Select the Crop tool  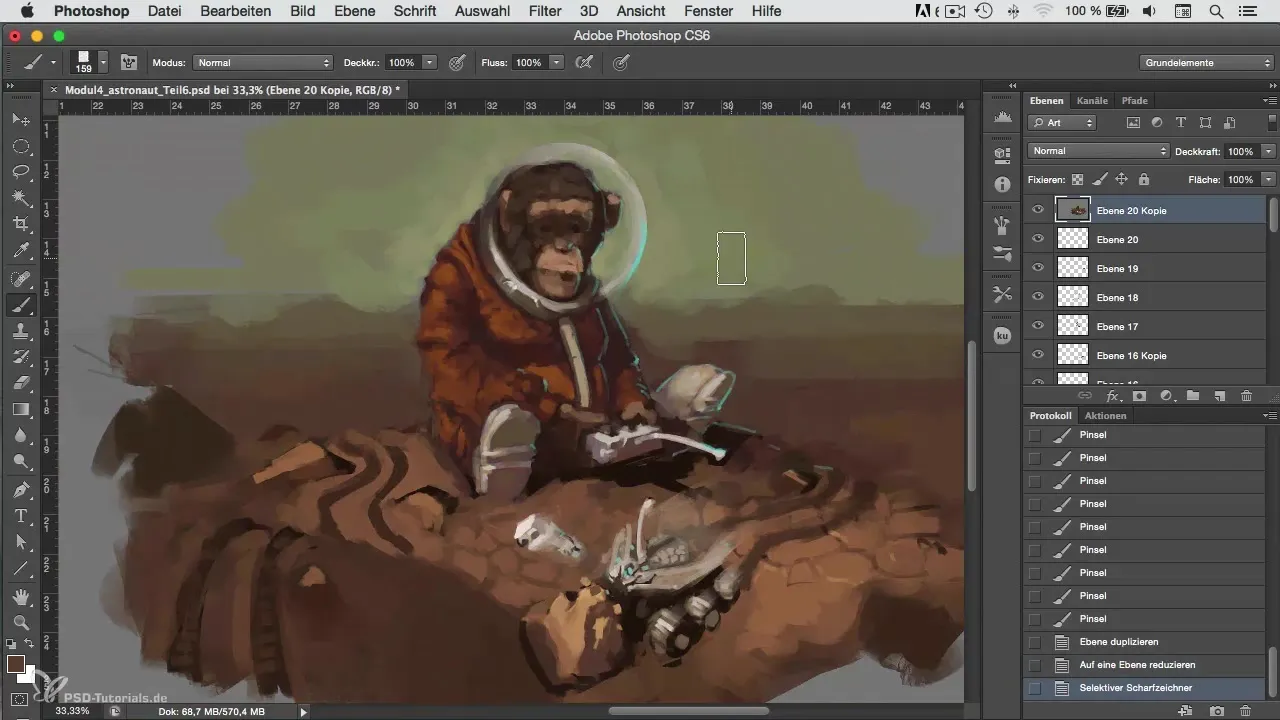21,223
